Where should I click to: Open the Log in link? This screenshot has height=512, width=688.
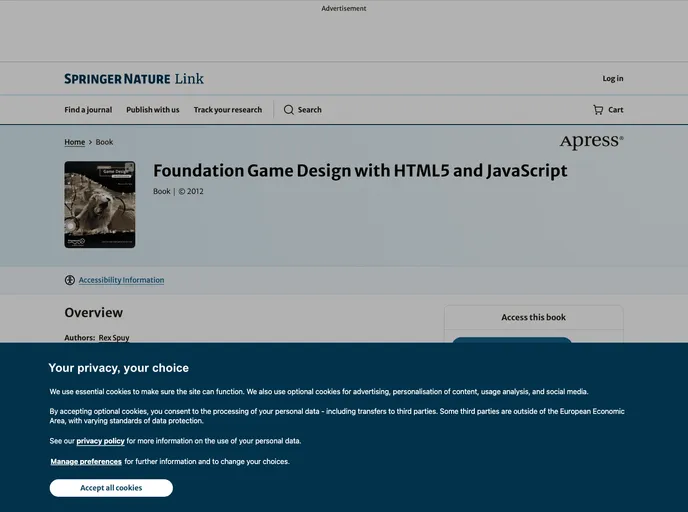pyautogui.click(x=613, y=79)
